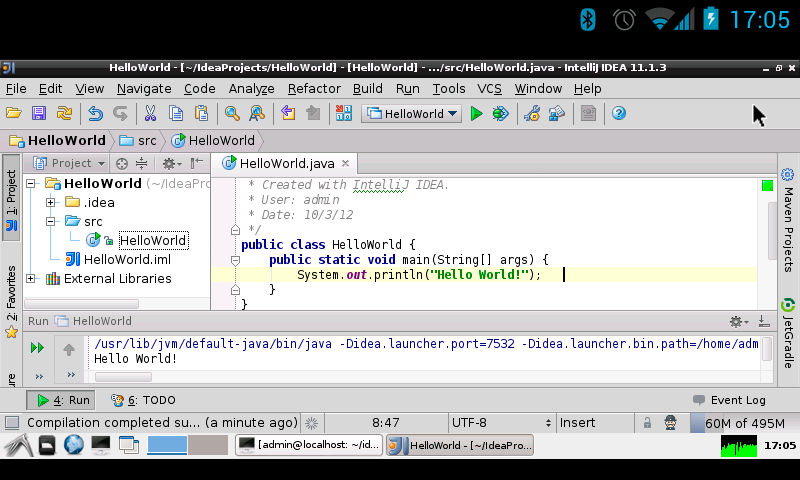Rerun HelloWorld with the double-arrow icon
Image resolution: width=800 pixels, height=480 pixels.
[37, 348]
